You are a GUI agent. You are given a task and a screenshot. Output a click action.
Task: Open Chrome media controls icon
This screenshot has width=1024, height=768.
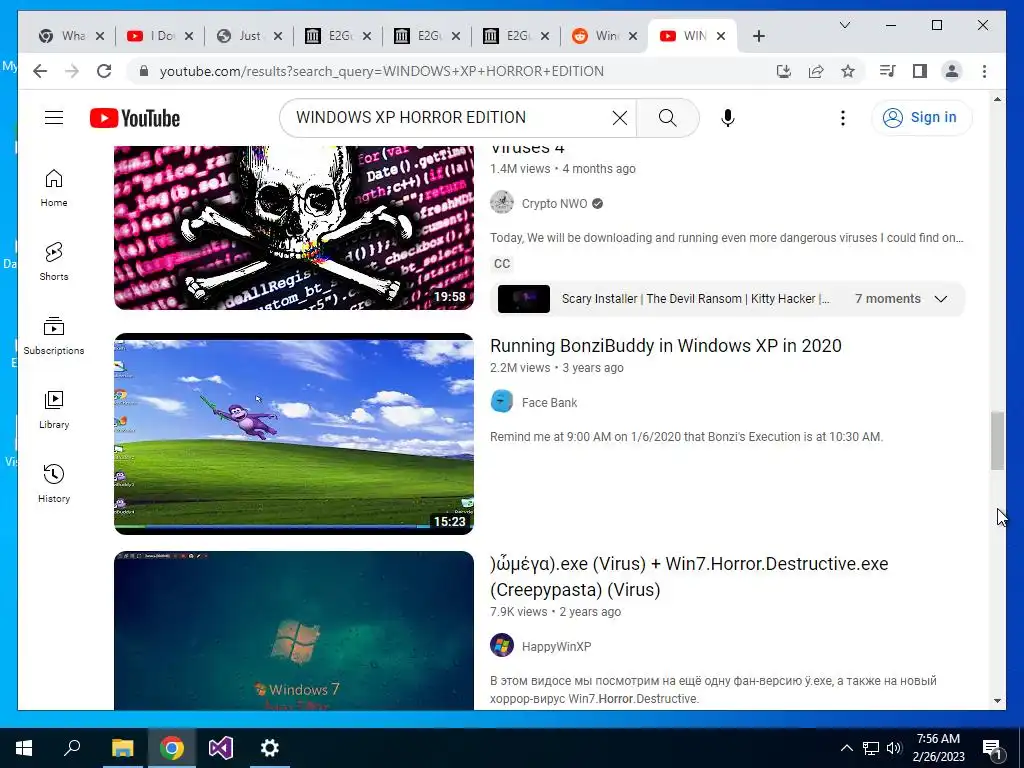pyautogui.click(x=888, y=71)
